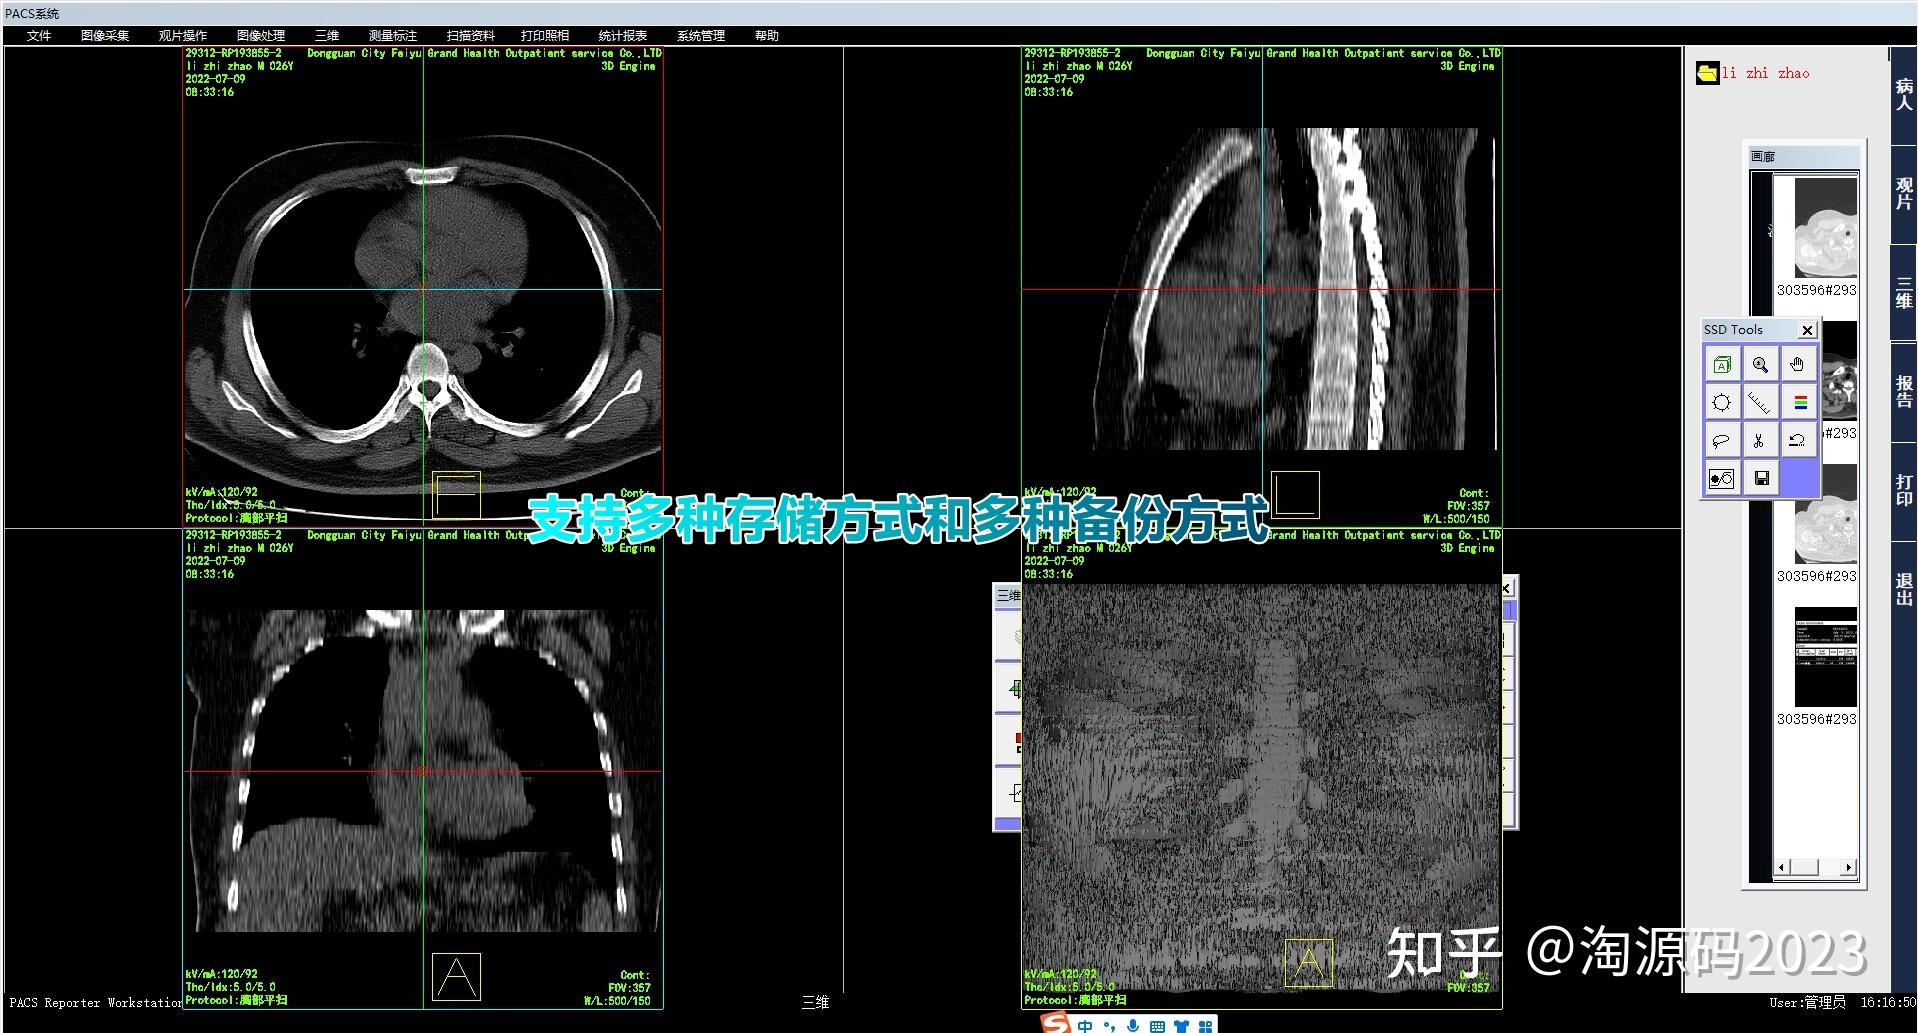Click the 退出 sidebar tab to exit
This screenshot has width=1918, height=1033.
pos(1904,590)
